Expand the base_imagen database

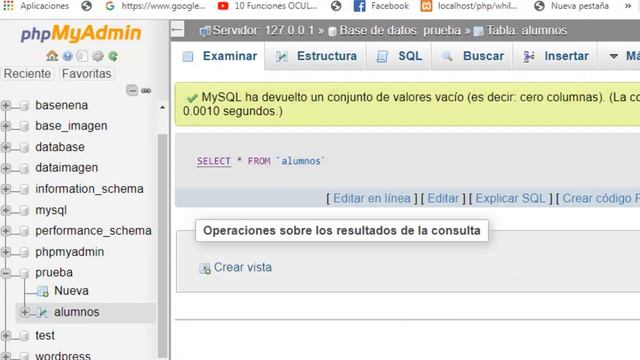(x=6, y=126)
